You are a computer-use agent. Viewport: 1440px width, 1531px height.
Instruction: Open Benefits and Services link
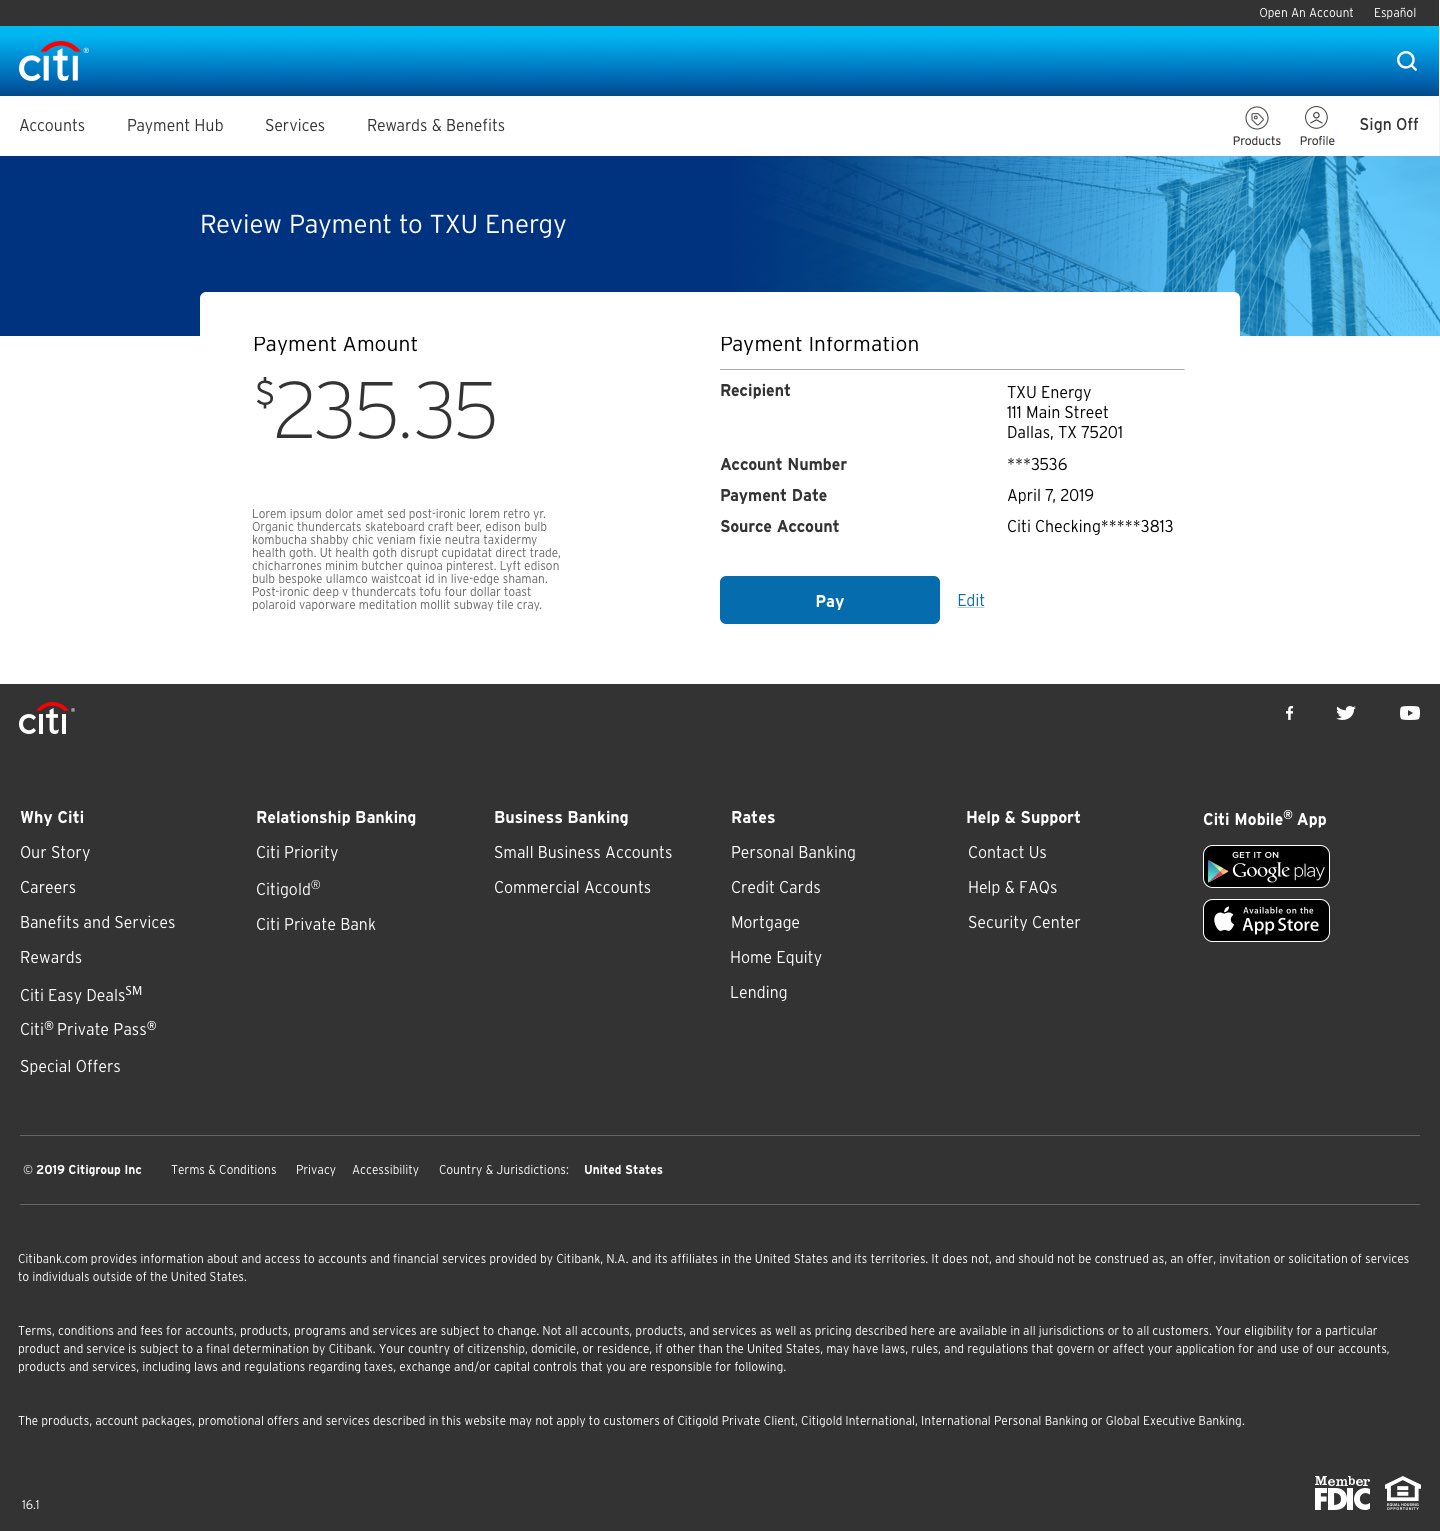click(97, 922)
